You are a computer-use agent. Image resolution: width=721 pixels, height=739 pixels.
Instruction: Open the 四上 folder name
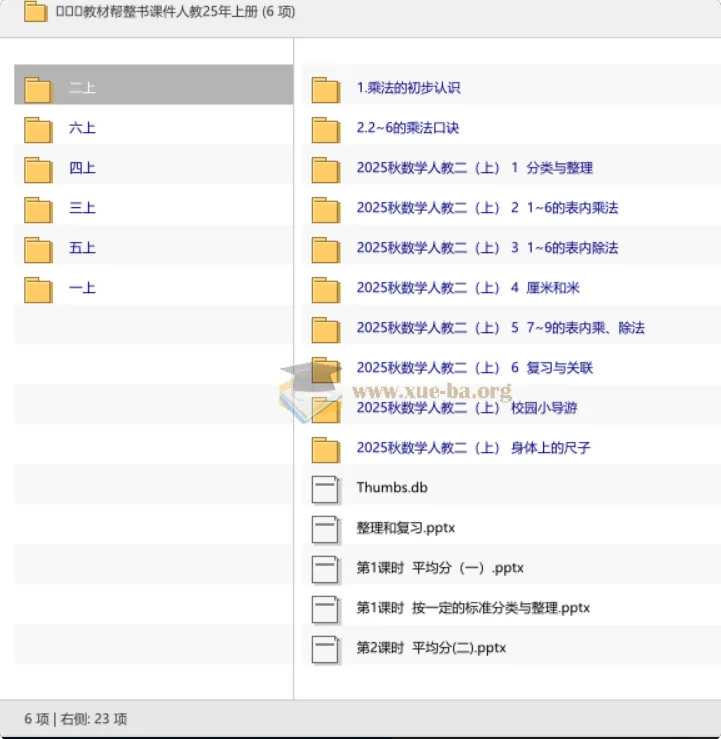click(82, 168)
